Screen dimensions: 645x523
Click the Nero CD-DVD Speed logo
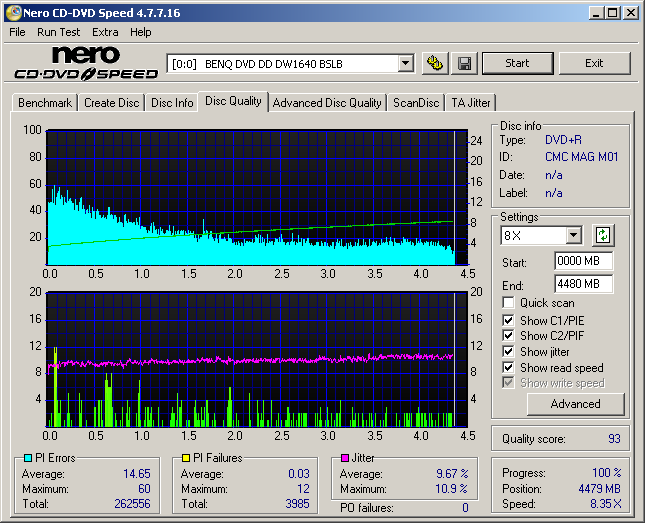click(x=86, y=63)
